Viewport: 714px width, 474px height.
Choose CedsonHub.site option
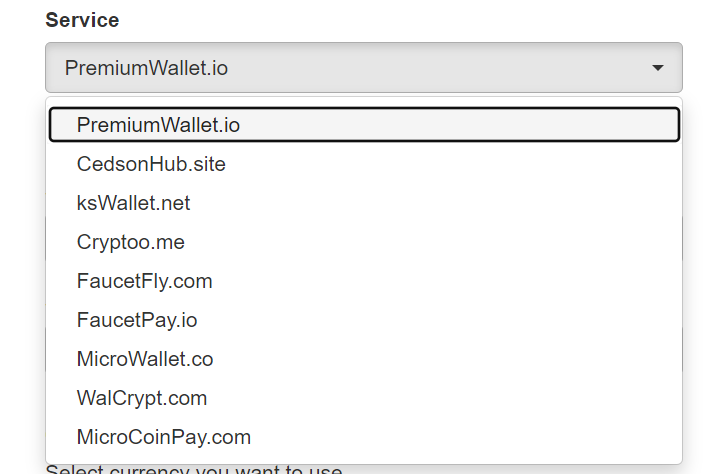click(x=151, y=164)
